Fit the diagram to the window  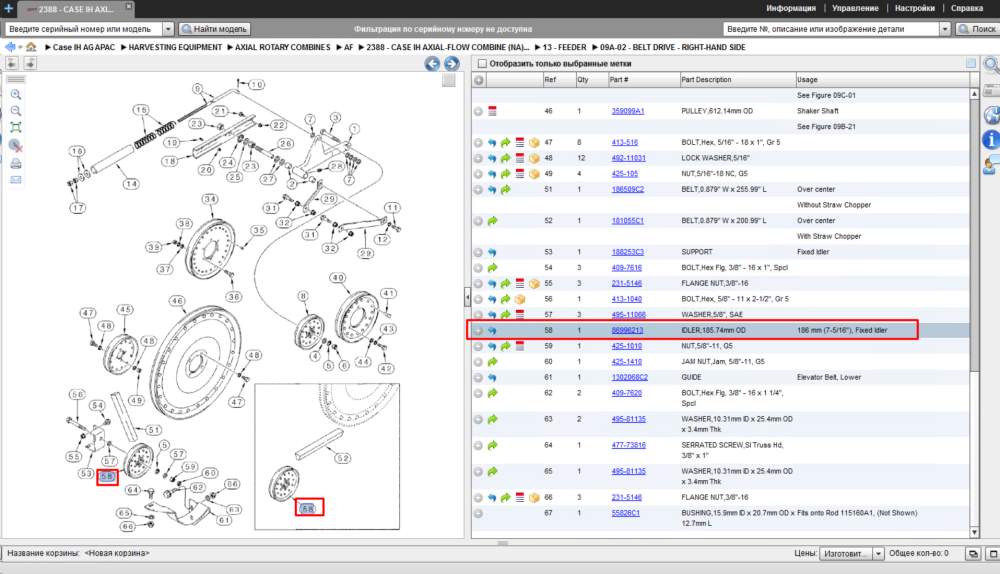click(16, 128)
